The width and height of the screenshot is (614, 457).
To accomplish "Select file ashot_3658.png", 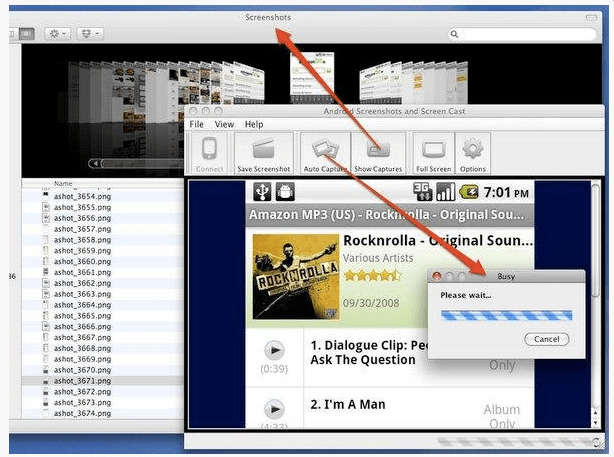I will (82, 240).
